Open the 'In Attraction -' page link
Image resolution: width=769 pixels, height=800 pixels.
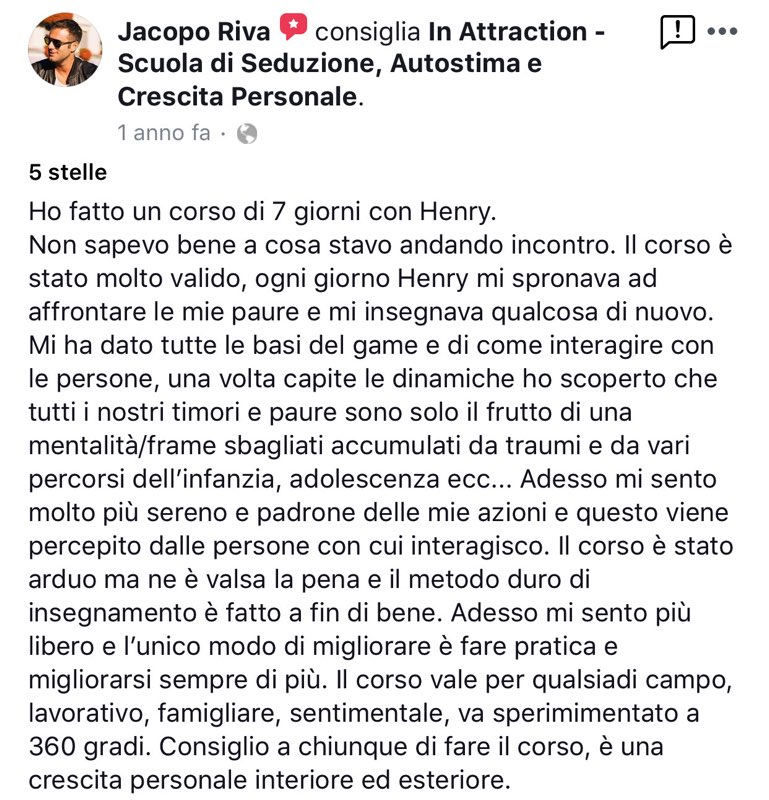[x=517, y=32]
